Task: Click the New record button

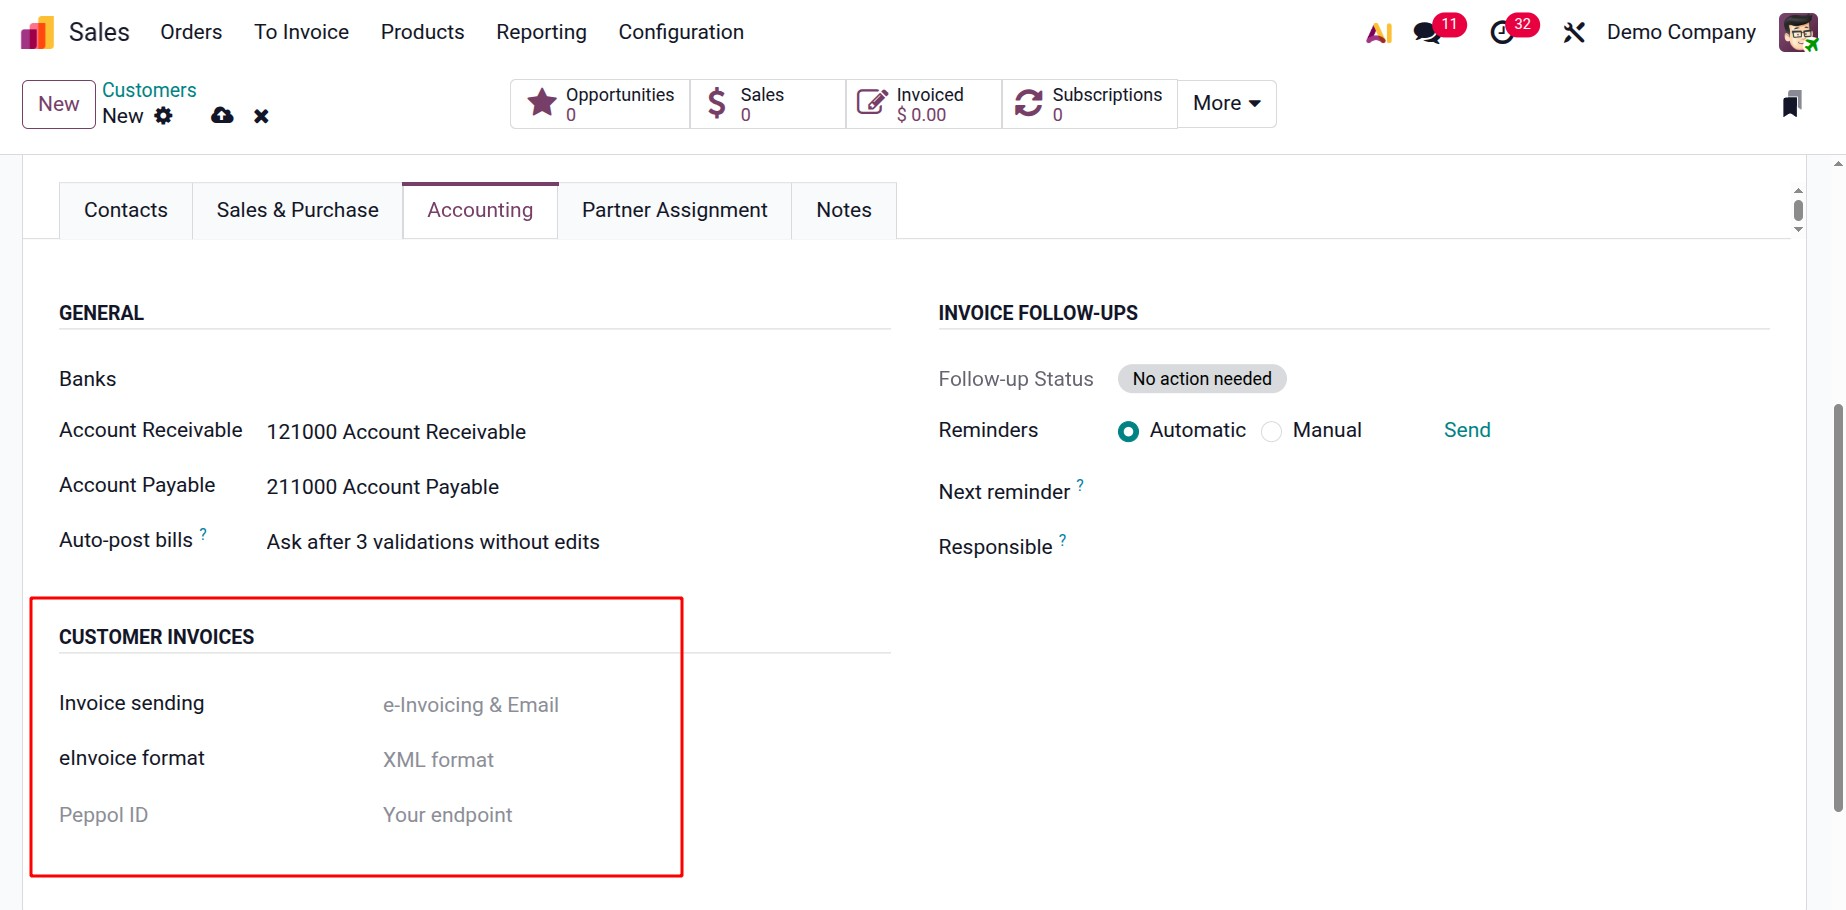Action: [x=59, y=104]
